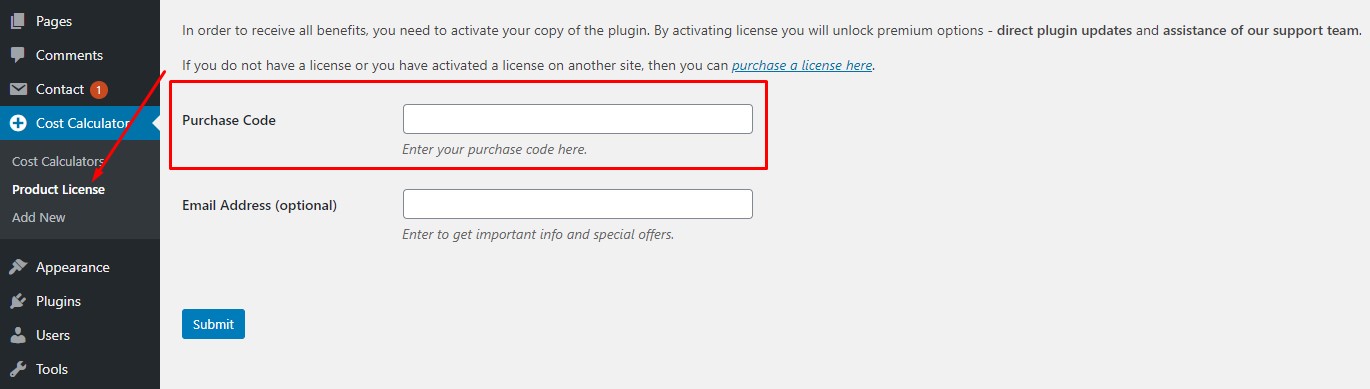The height and width of the screenshot is (389, 1370).
Task: Click the Submit button
Action: tap(213, 324)
